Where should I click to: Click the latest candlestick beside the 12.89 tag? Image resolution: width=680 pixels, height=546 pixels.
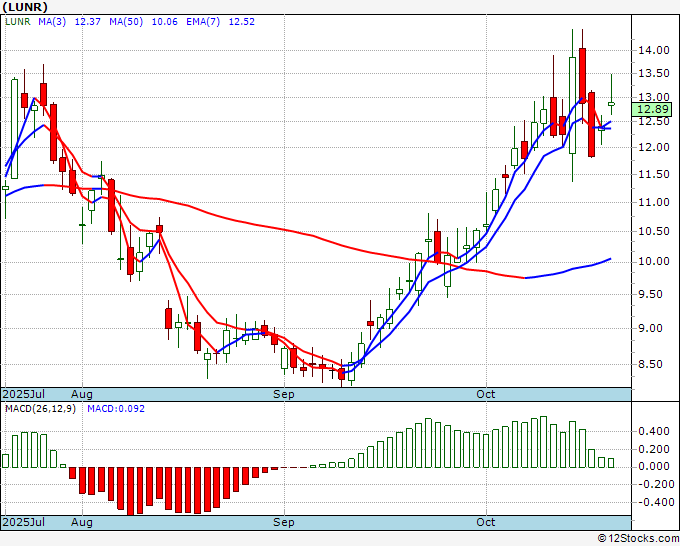[611, 104]
